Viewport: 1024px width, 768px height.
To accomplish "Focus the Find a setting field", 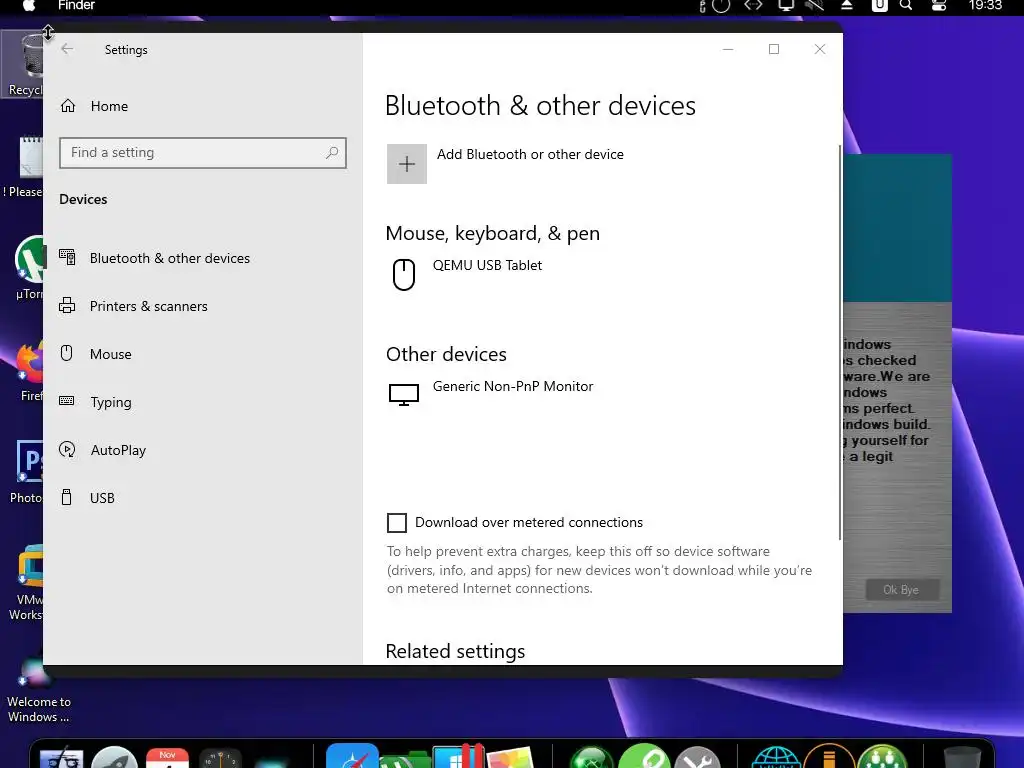I will (202, 153).
